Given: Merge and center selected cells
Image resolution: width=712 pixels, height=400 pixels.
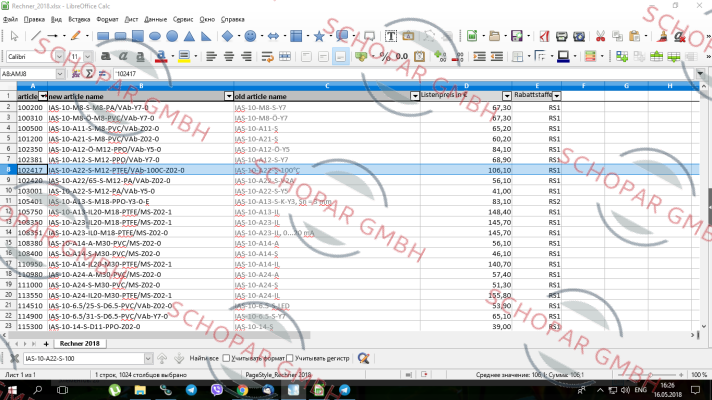Looking at the screenshot, I should click(285, 56).
